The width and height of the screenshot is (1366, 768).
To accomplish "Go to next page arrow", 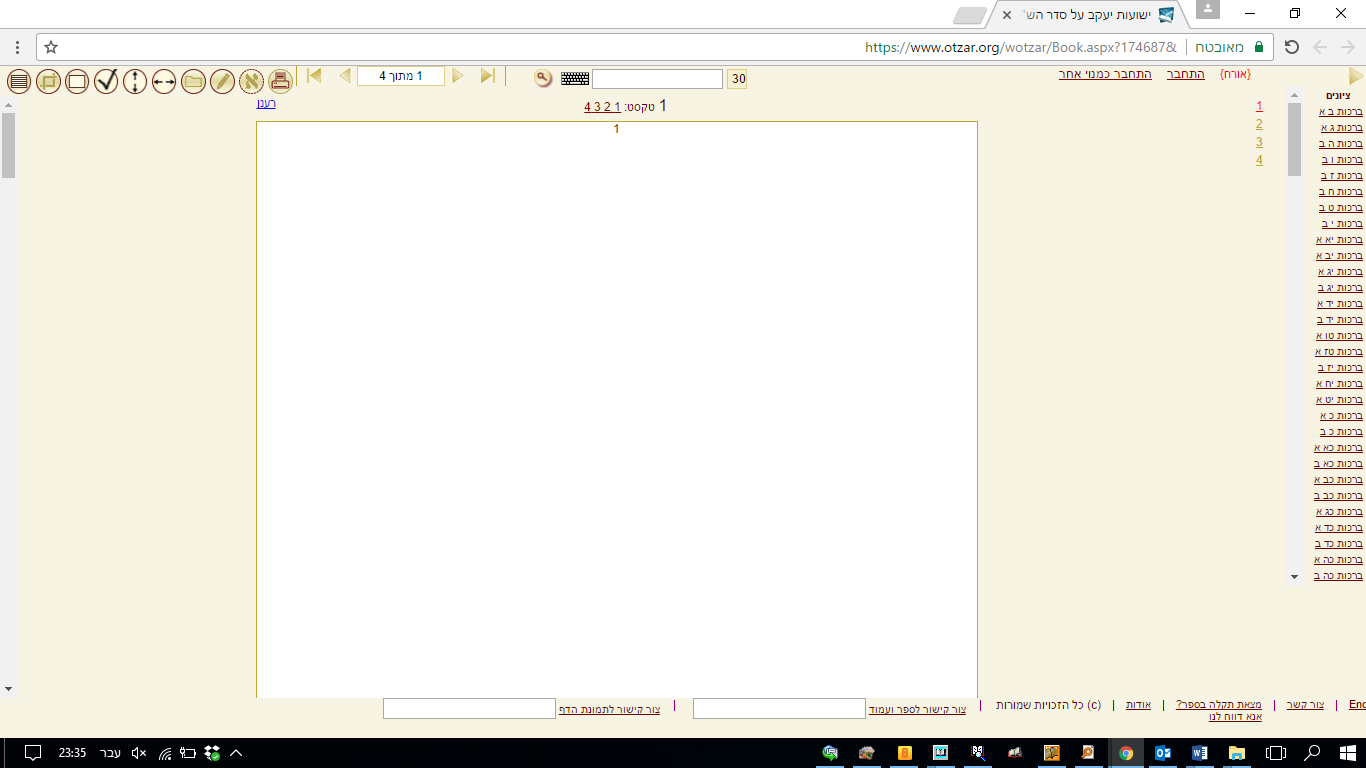I will 458,76.
